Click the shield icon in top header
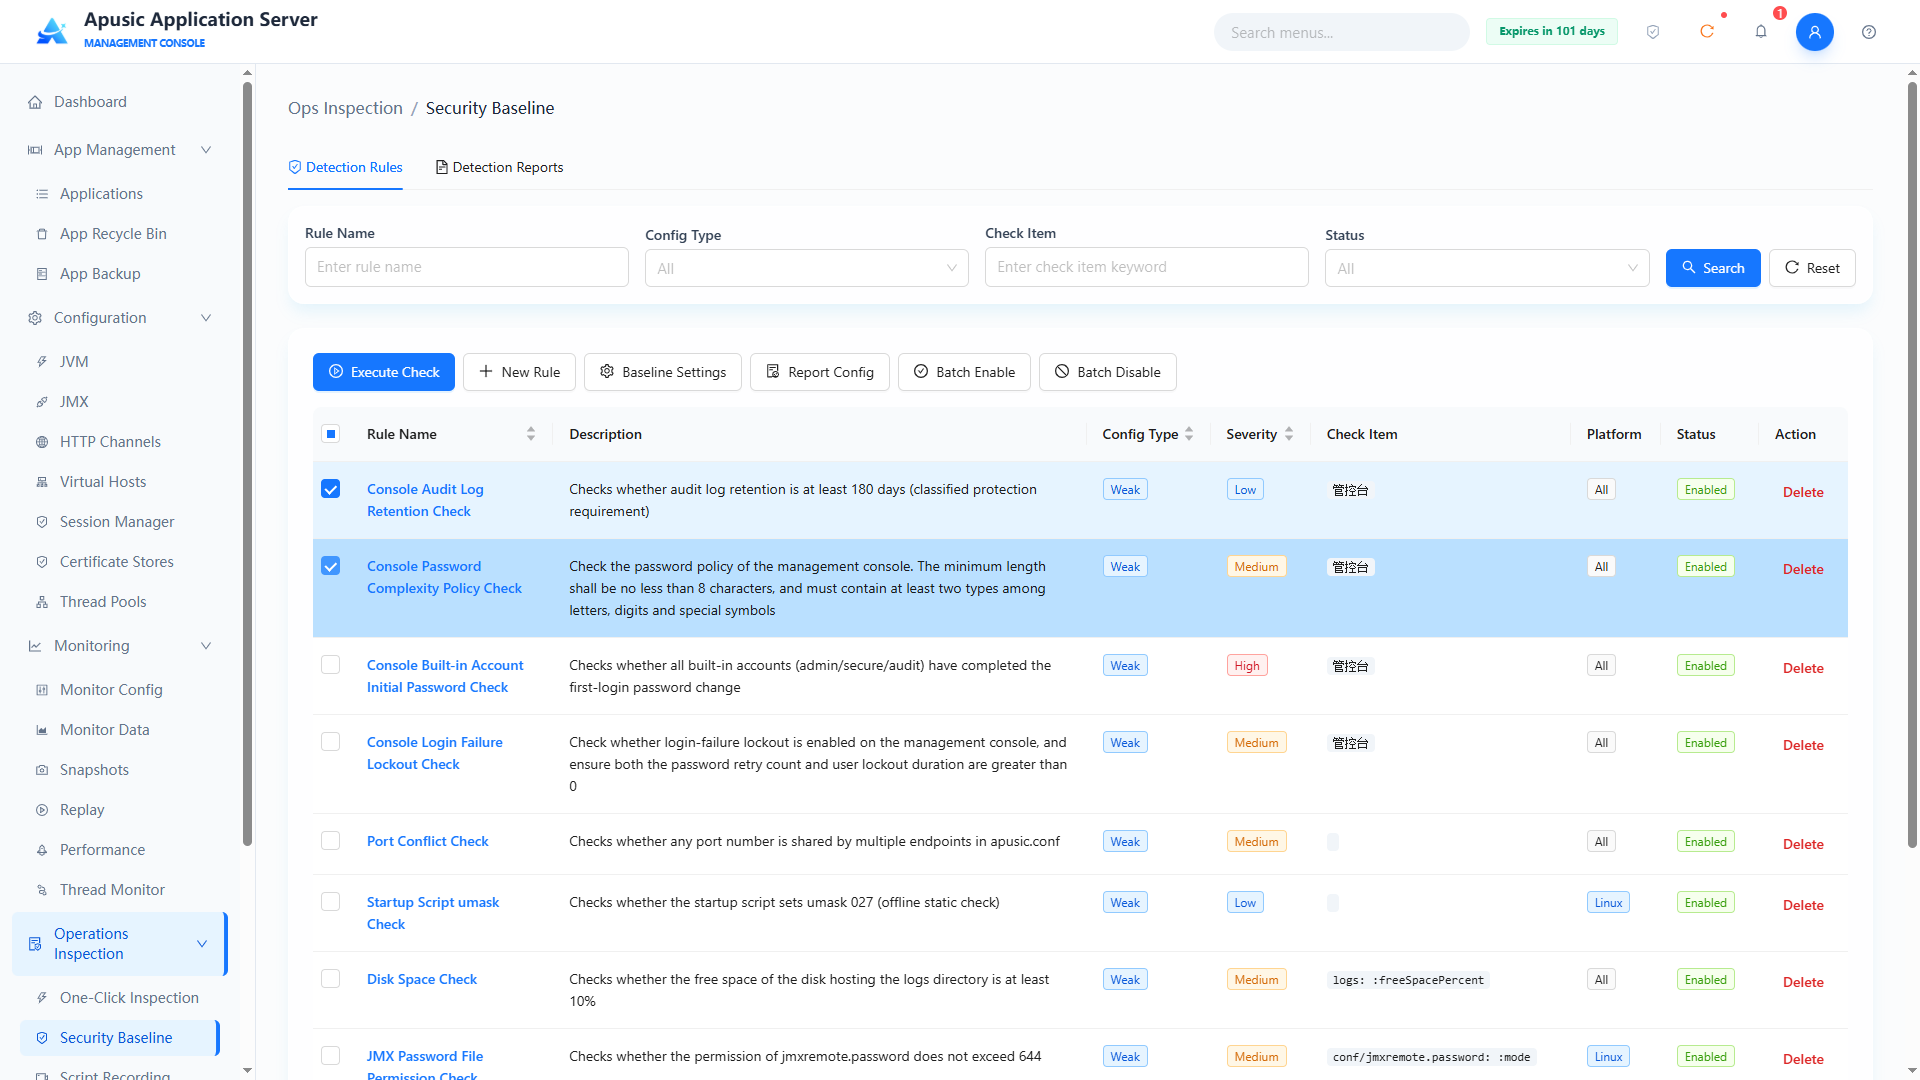 coord(1653,32)
